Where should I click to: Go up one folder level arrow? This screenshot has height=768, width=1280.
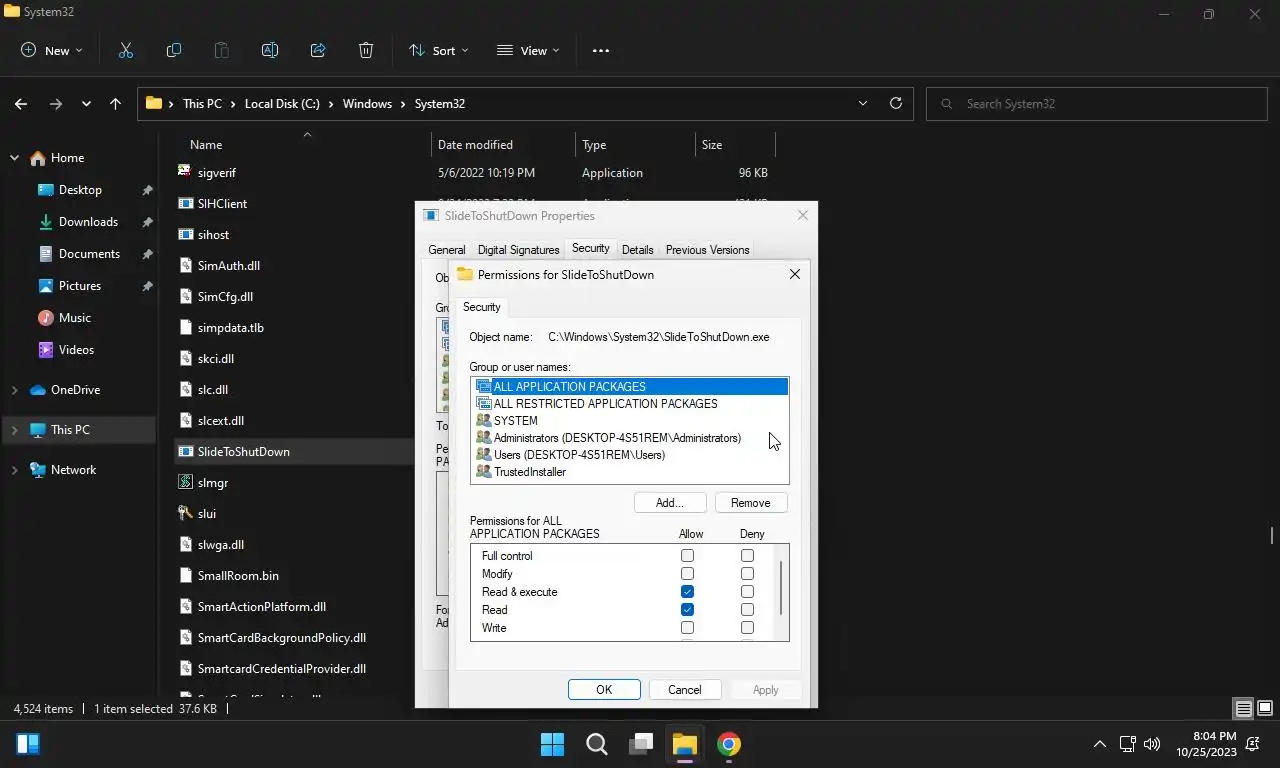(115, 103)
